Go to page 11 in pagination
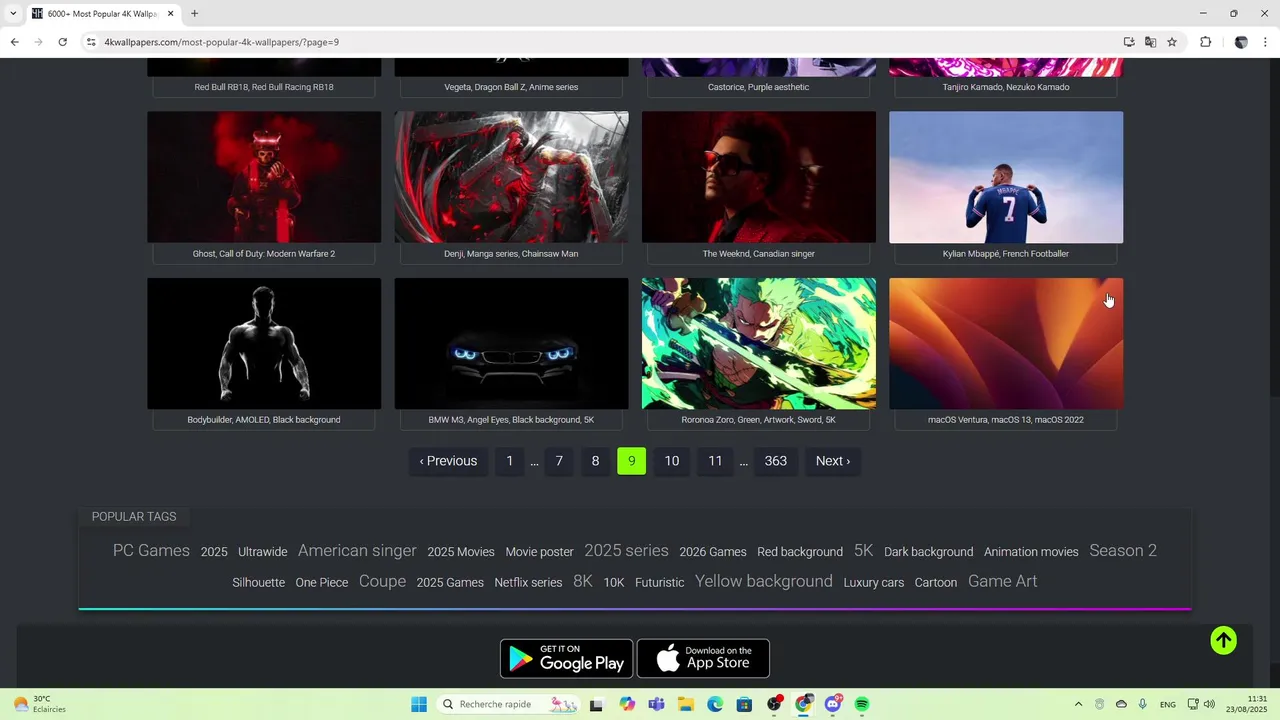The width and height of the screenshot is (1280, 720). pos(715,461)
